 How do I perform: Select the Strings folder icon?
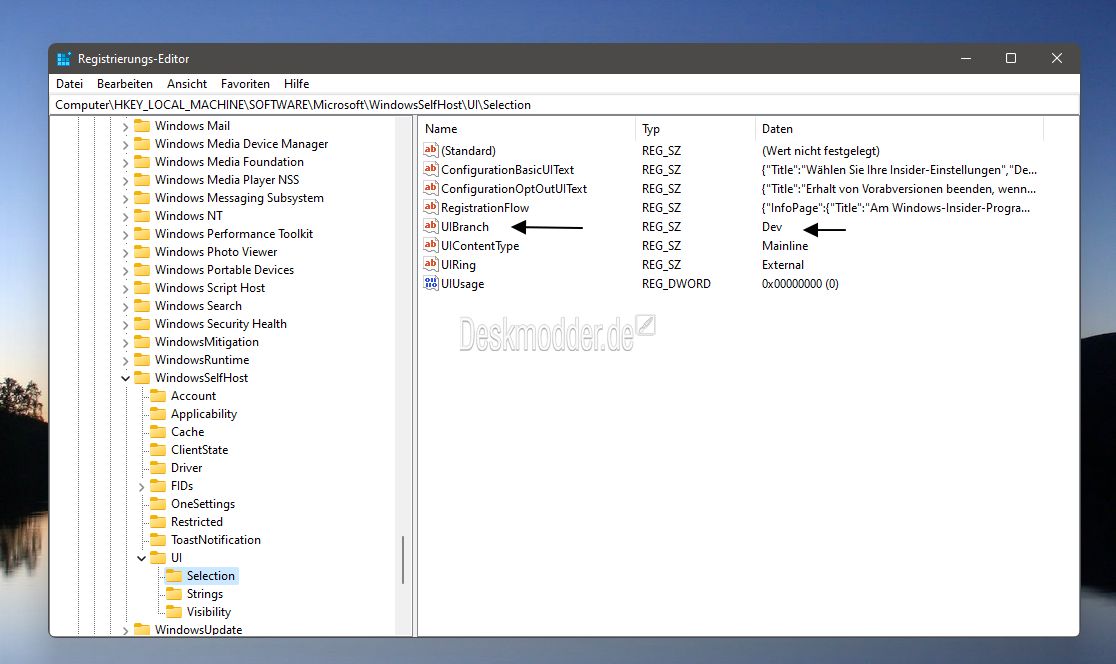click(x=174, y=594)
